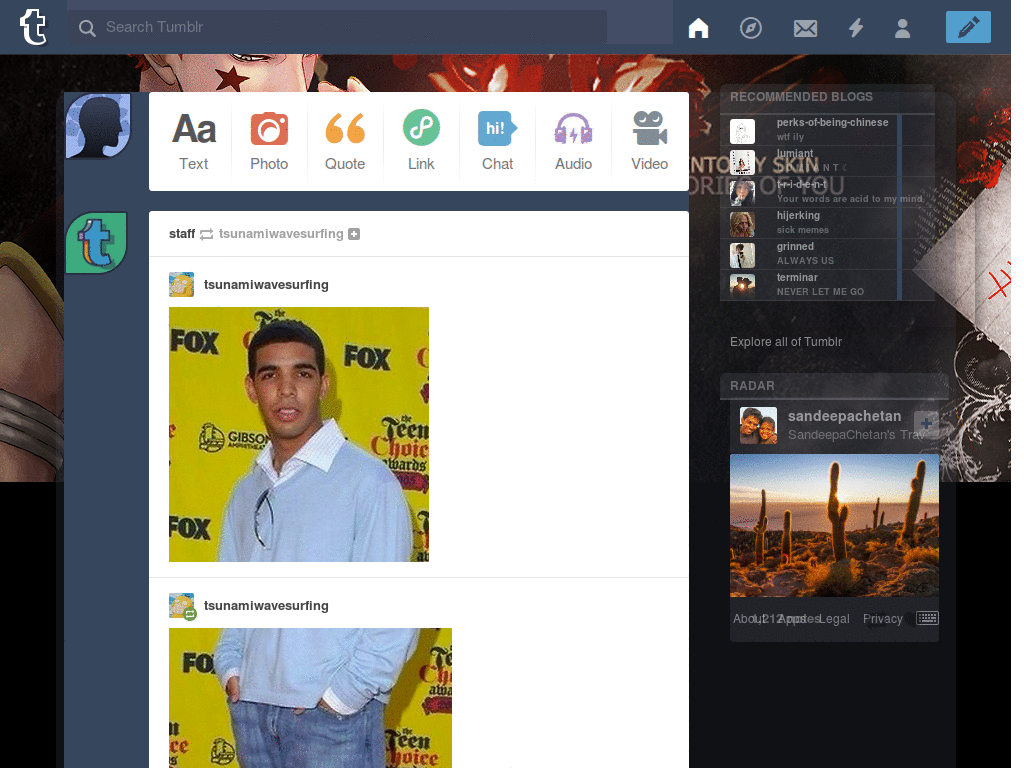Viewport: 1024px width, 768px height.
Task: Click terminar avatar thumbnail
Action: coord(742,286)
